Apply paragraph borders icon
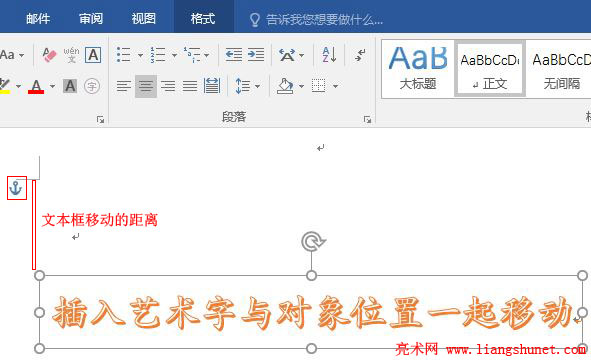 tap(319, 86)
